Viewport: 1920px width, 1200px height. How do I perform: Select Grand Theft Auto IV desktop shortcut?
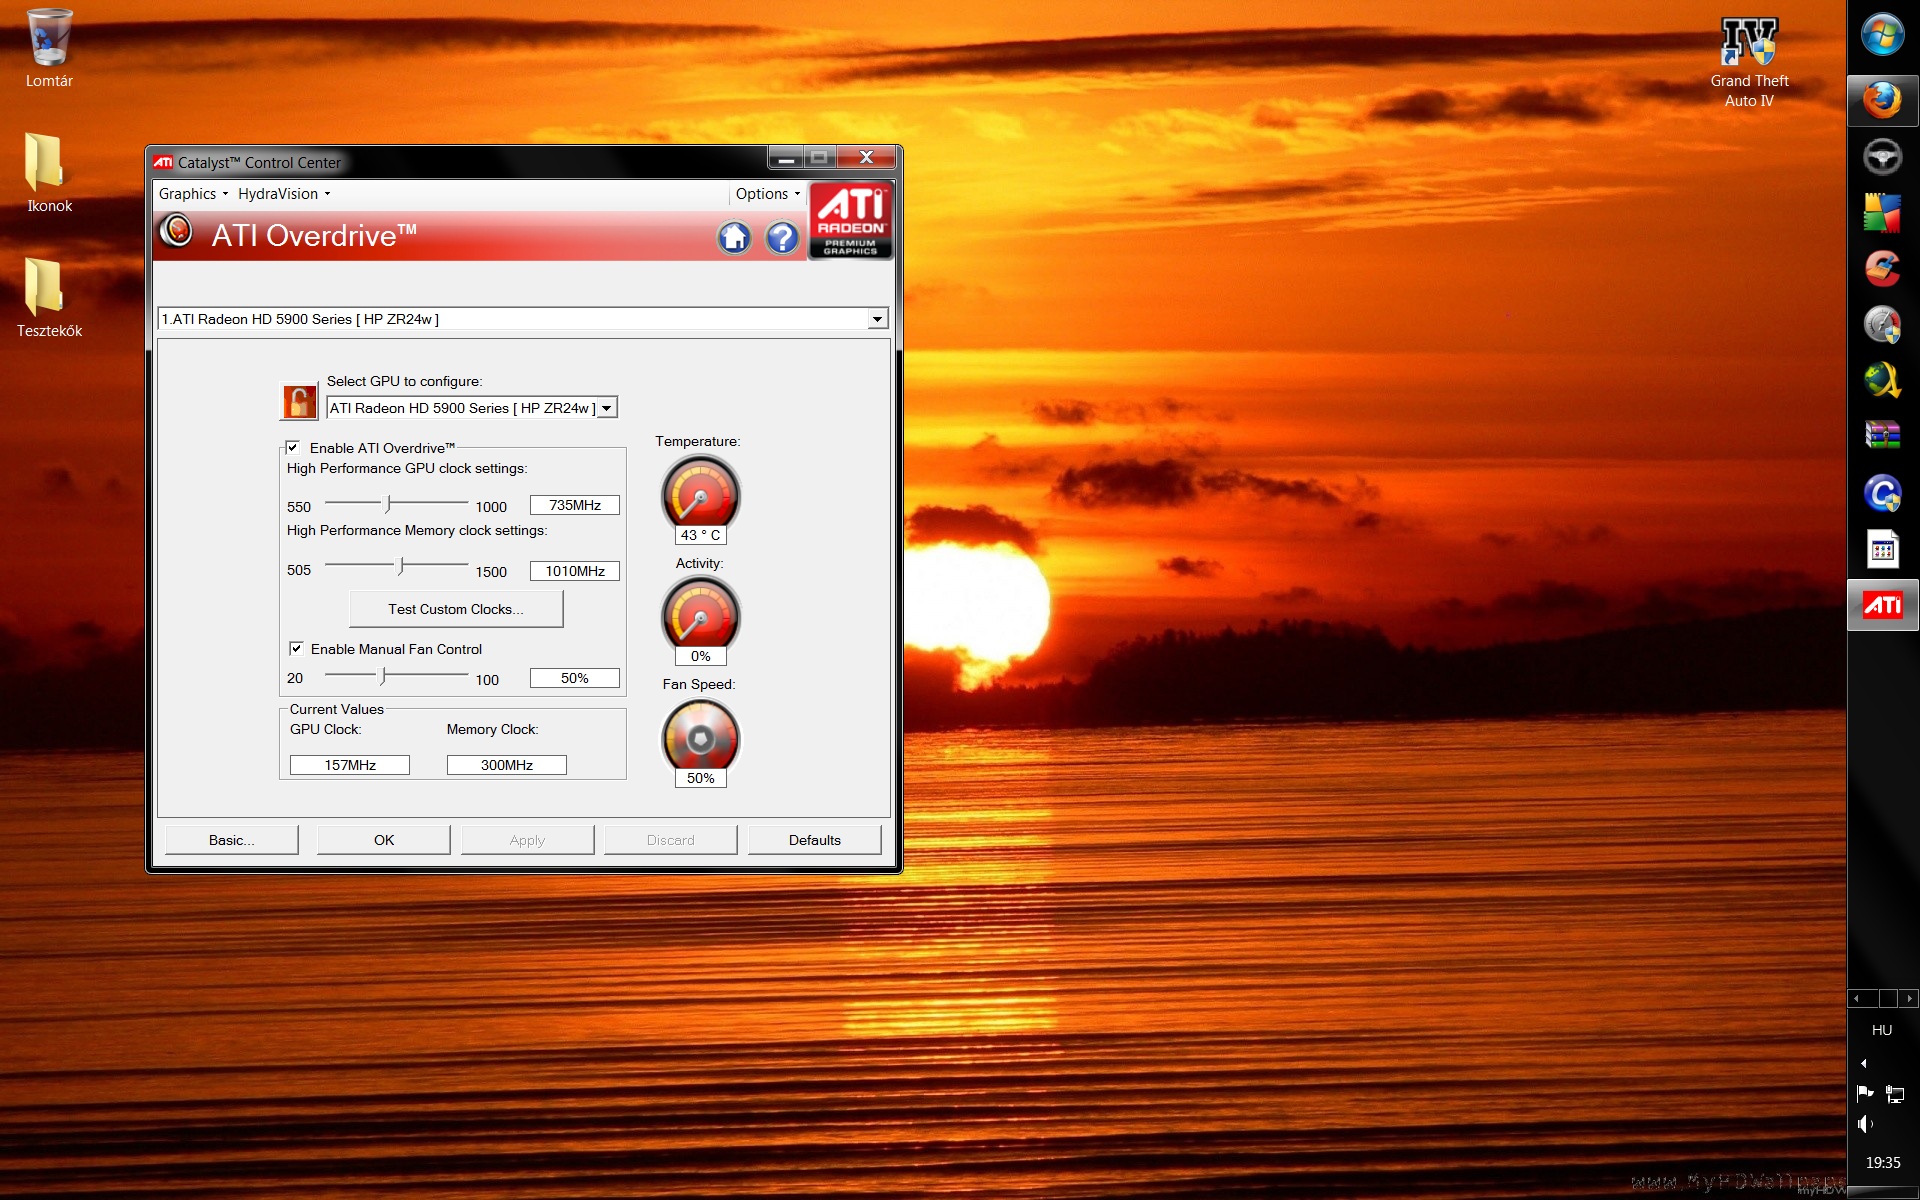click(x=1749, y=62)
